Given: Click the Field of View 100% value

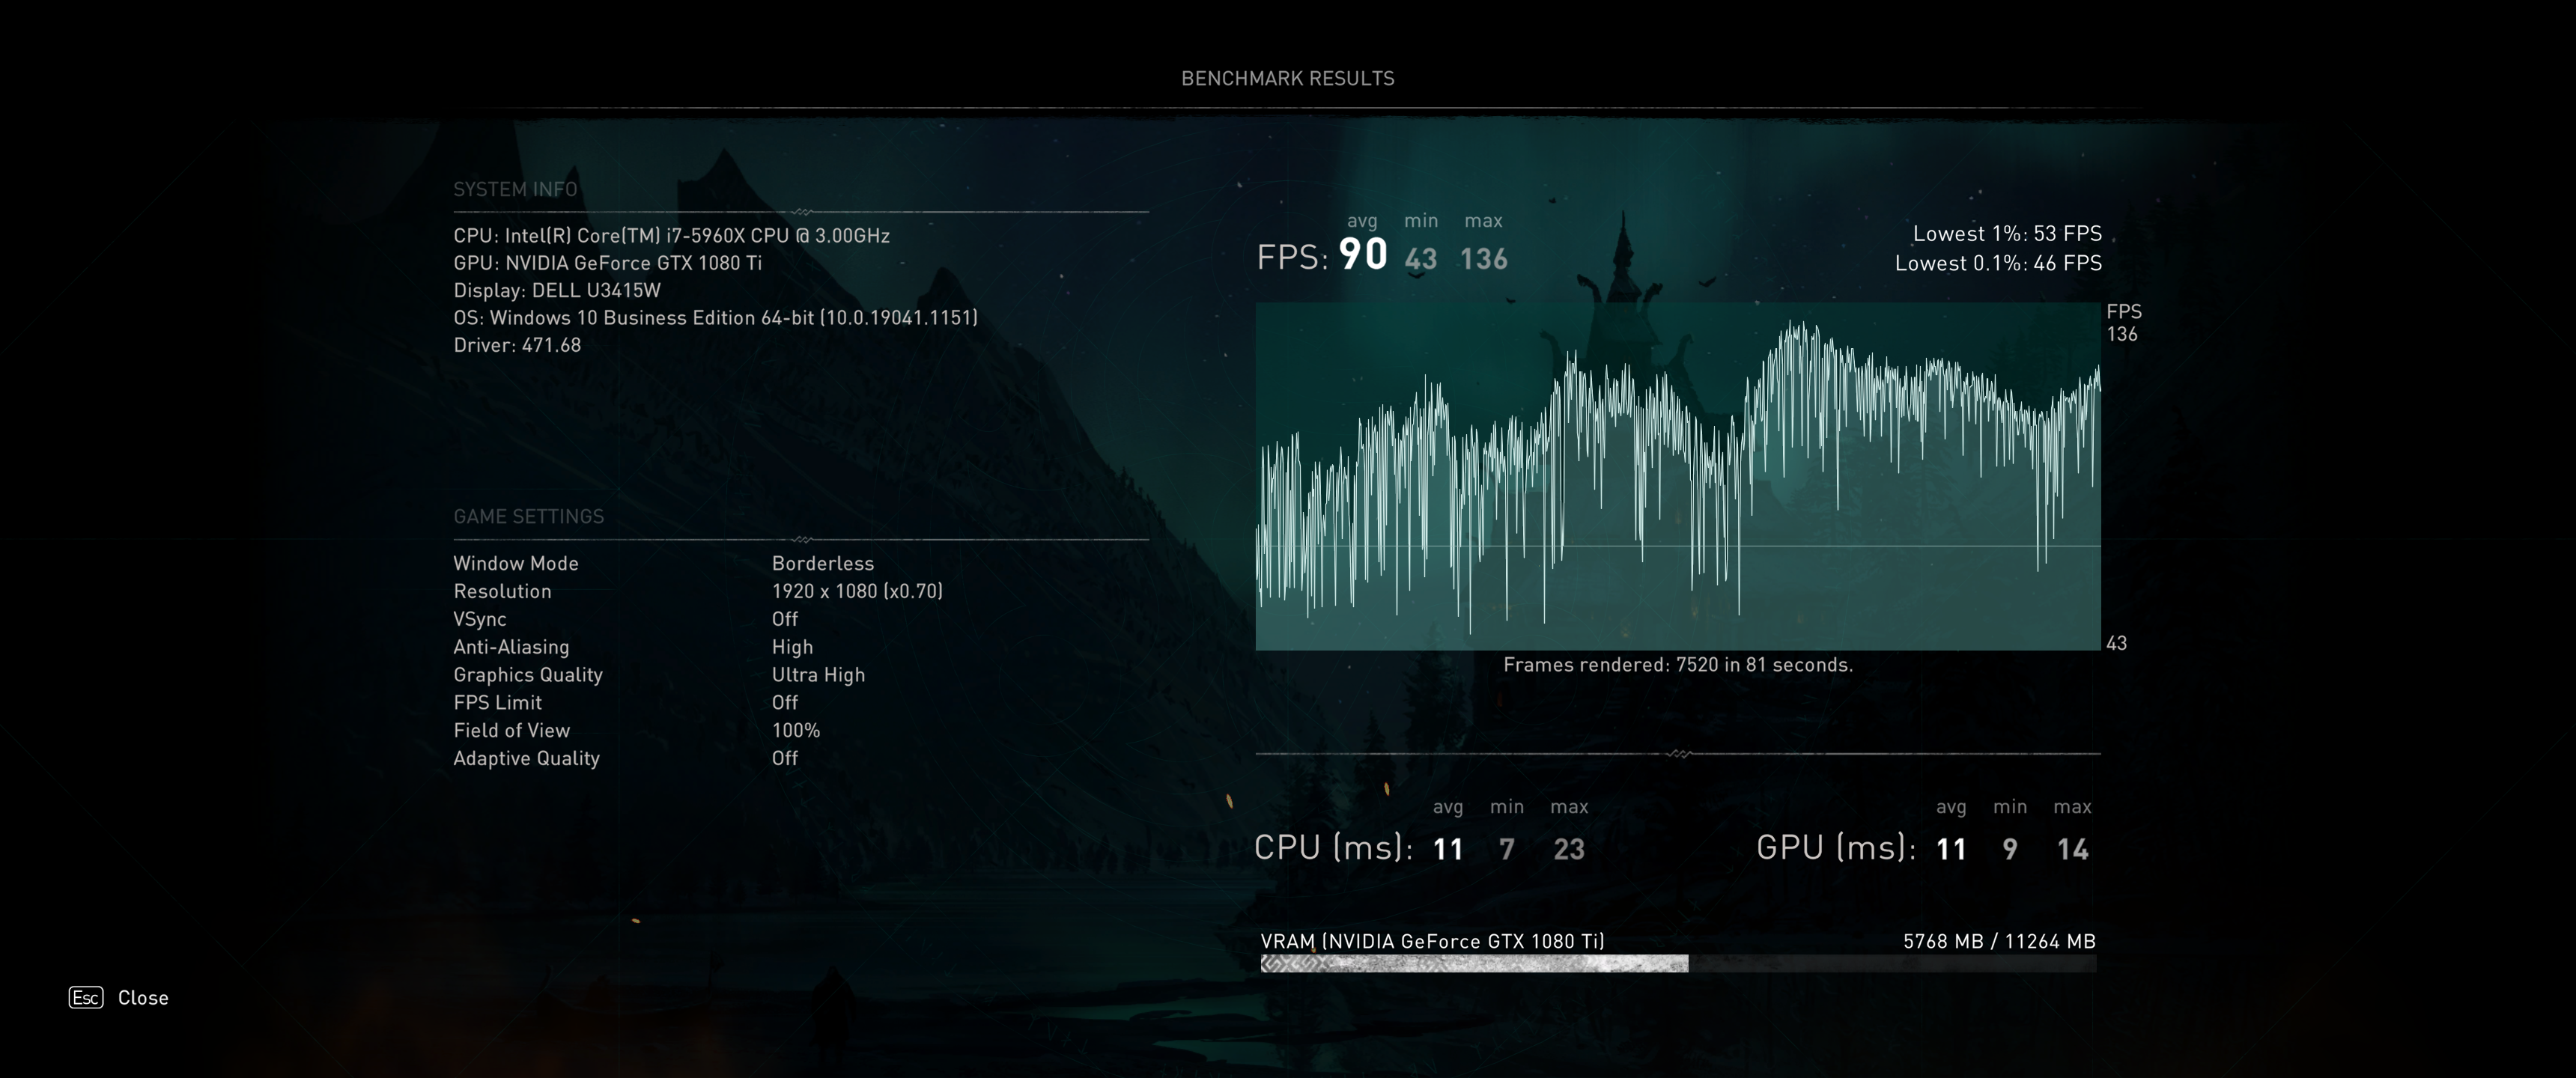Looking at the screenshot, I should (795, 730).
